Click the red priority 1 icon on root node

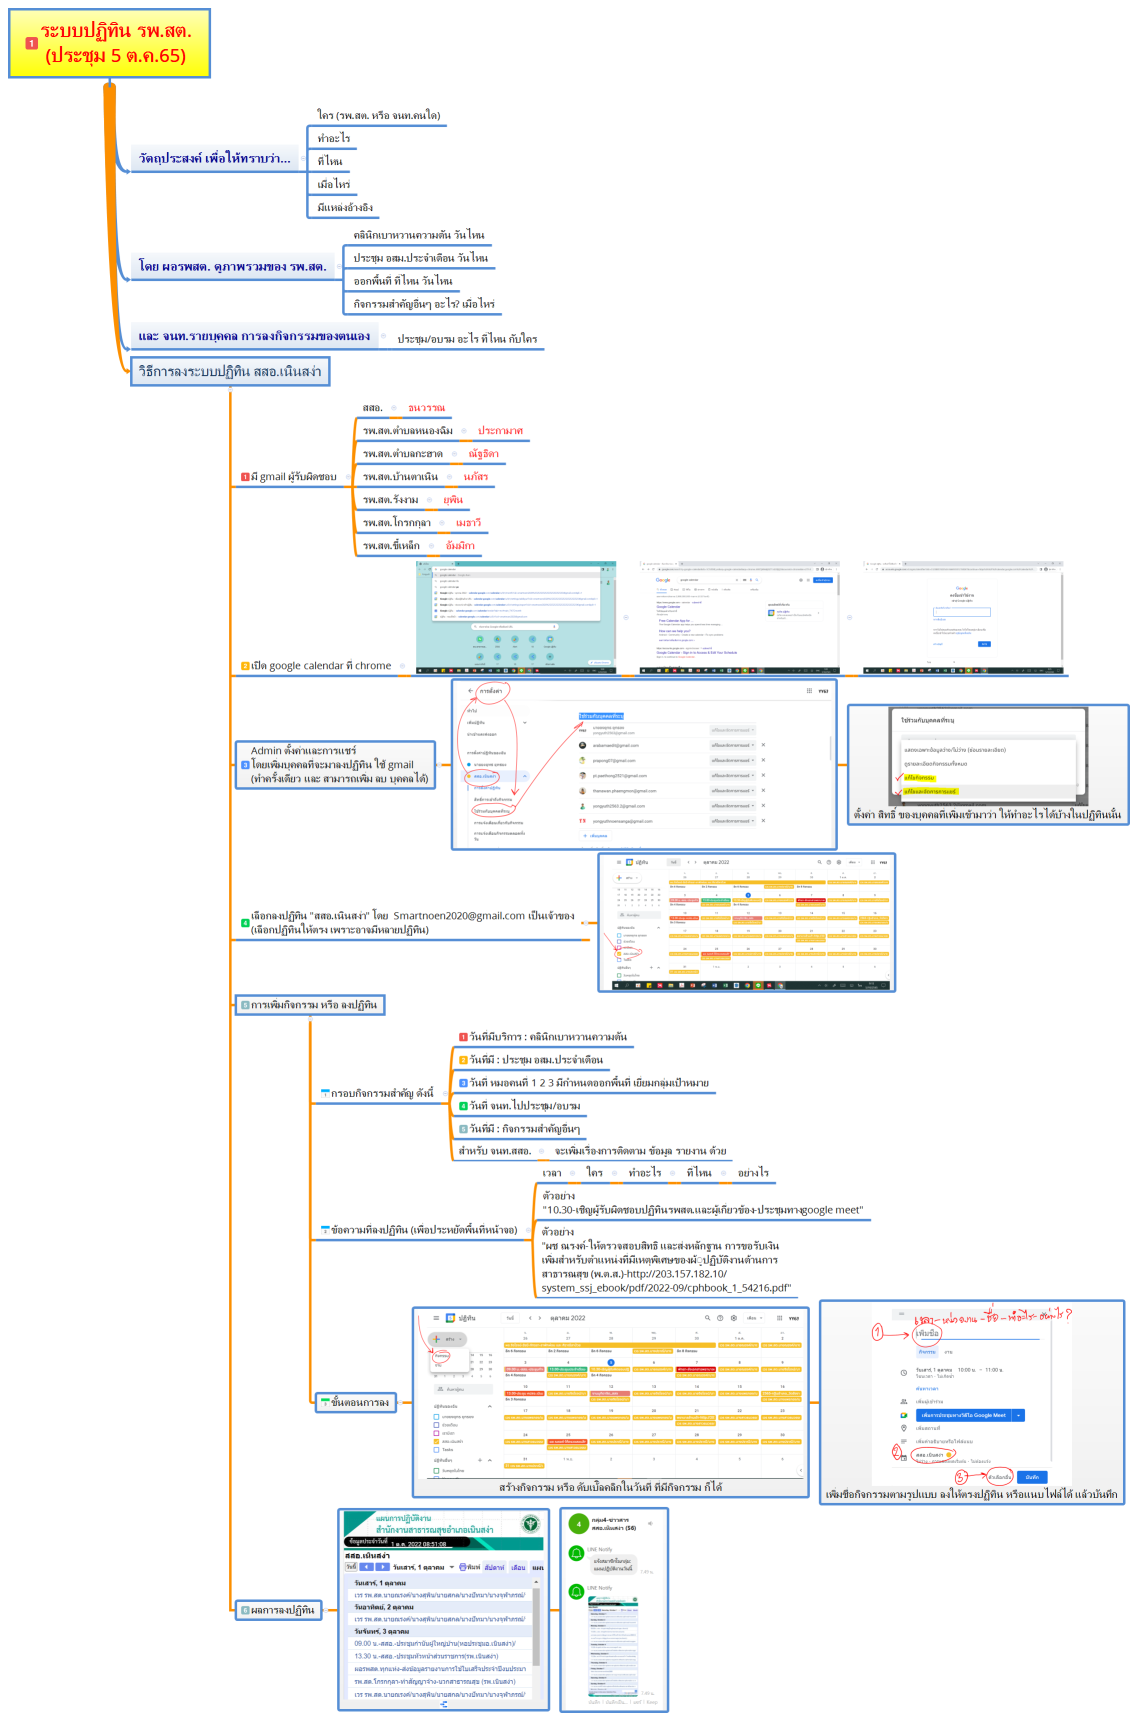click(x=31, y=43)
